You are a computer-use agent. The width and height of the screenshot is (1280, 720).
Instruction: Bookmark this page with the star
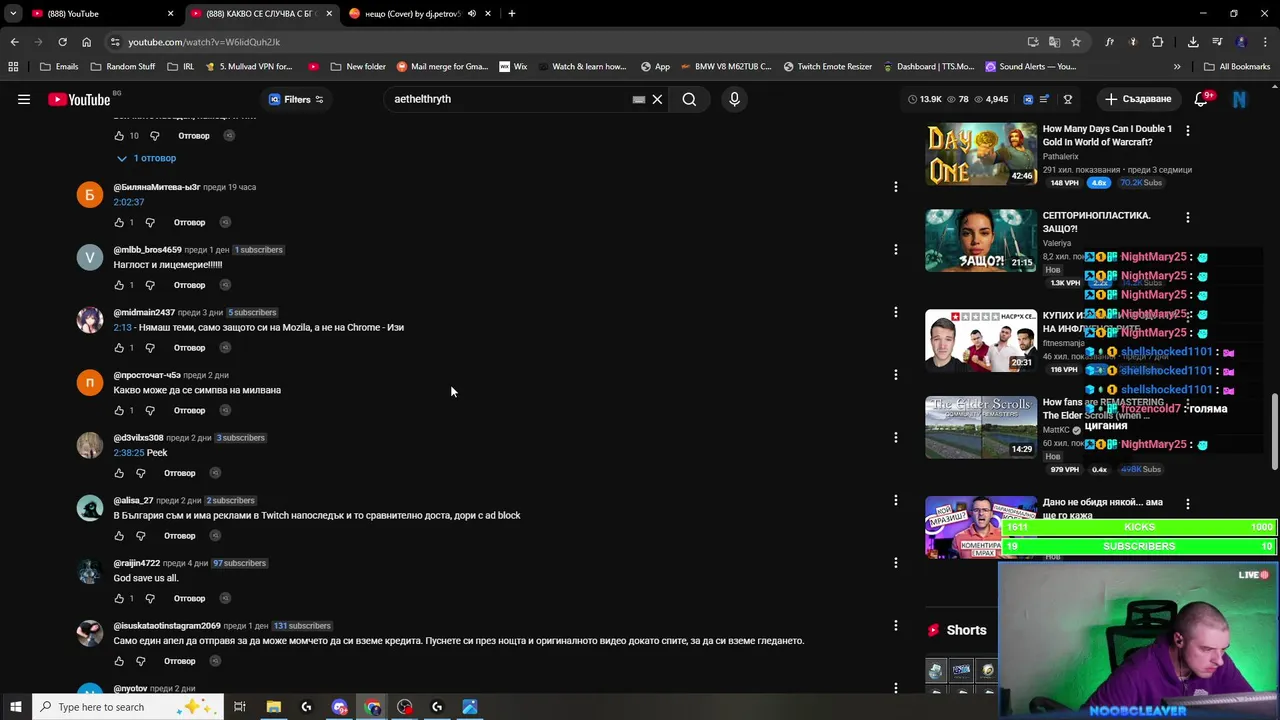click(x=1075, y=42)
